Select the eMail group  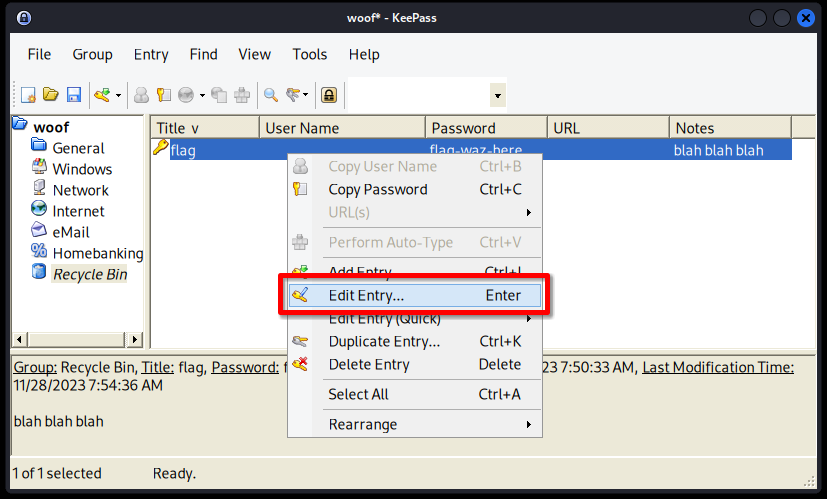(x=71, y=233)
